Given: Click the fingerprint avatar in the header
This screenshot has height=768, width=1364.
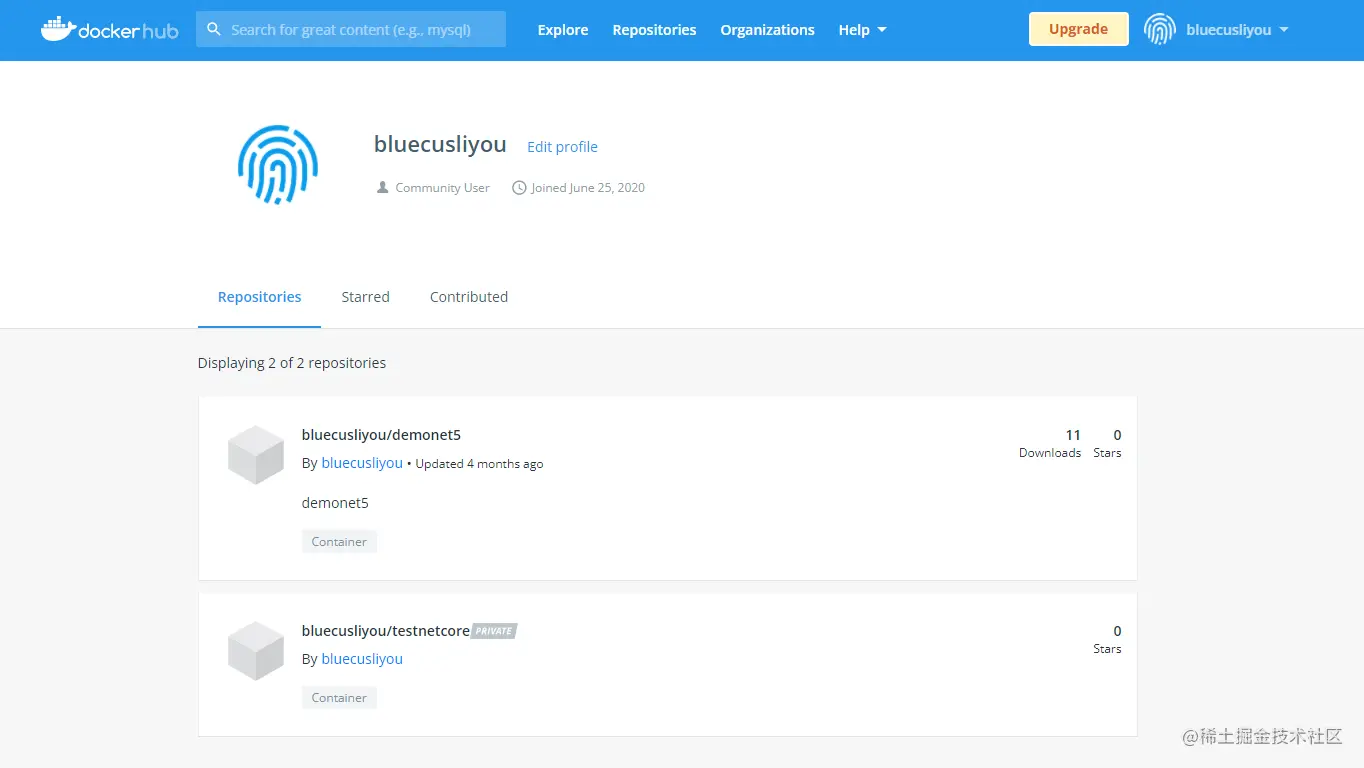Looking at the screenshot, I should 1160,30.
